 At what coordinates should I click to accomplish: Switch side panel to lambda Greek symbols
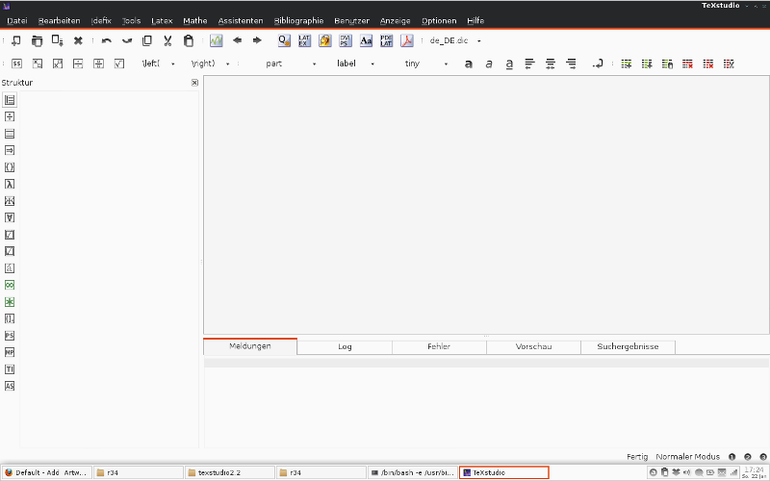pos(9,184)
